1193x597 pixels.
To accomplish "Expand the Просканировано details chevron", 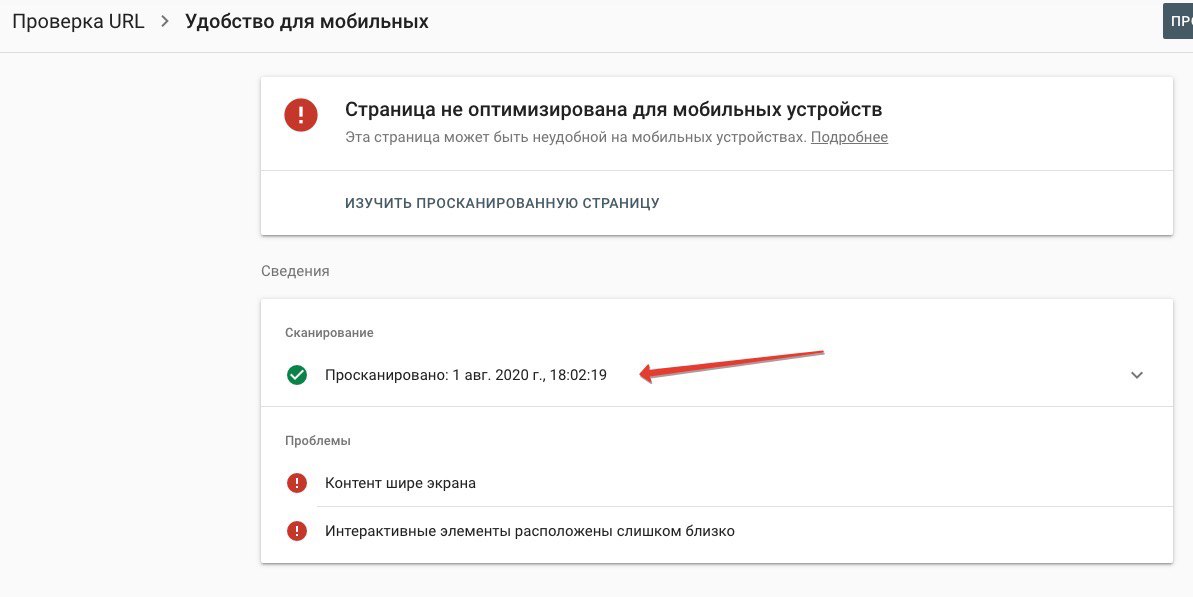I will click(x=1137, y=375).
